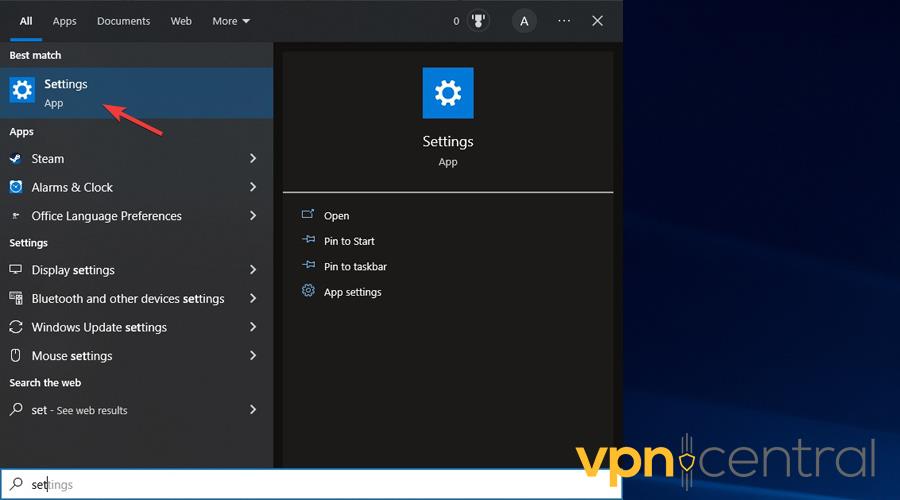Image resolution: width=900 pixels, height=500 pixels.
Task: Expand the Windows Update settings chevron
Action: pos(253,327)
